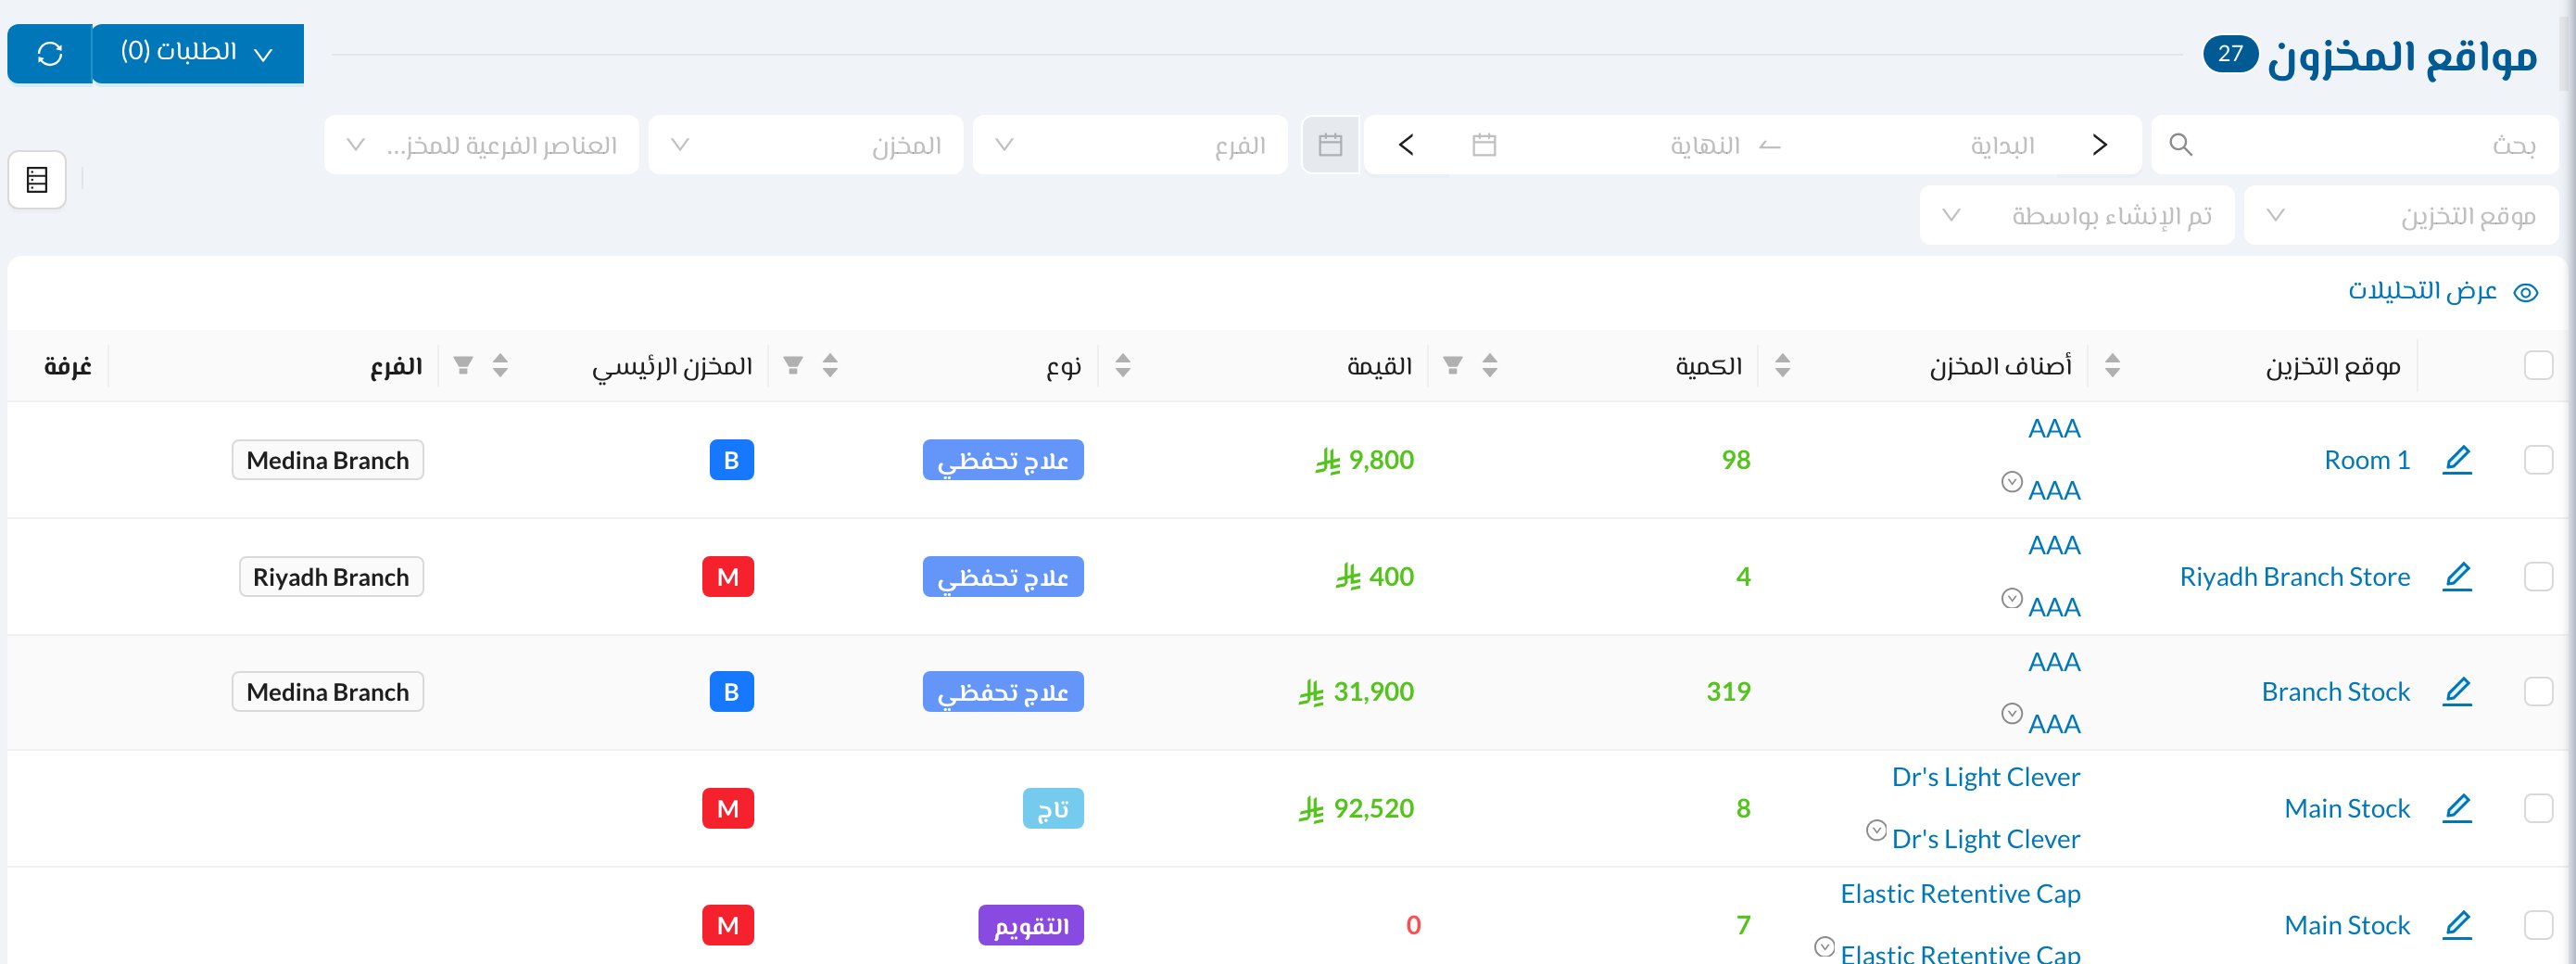Check the Riyadh Branch Store row checkbox

pyautogui.click(x=2538, y=577)
